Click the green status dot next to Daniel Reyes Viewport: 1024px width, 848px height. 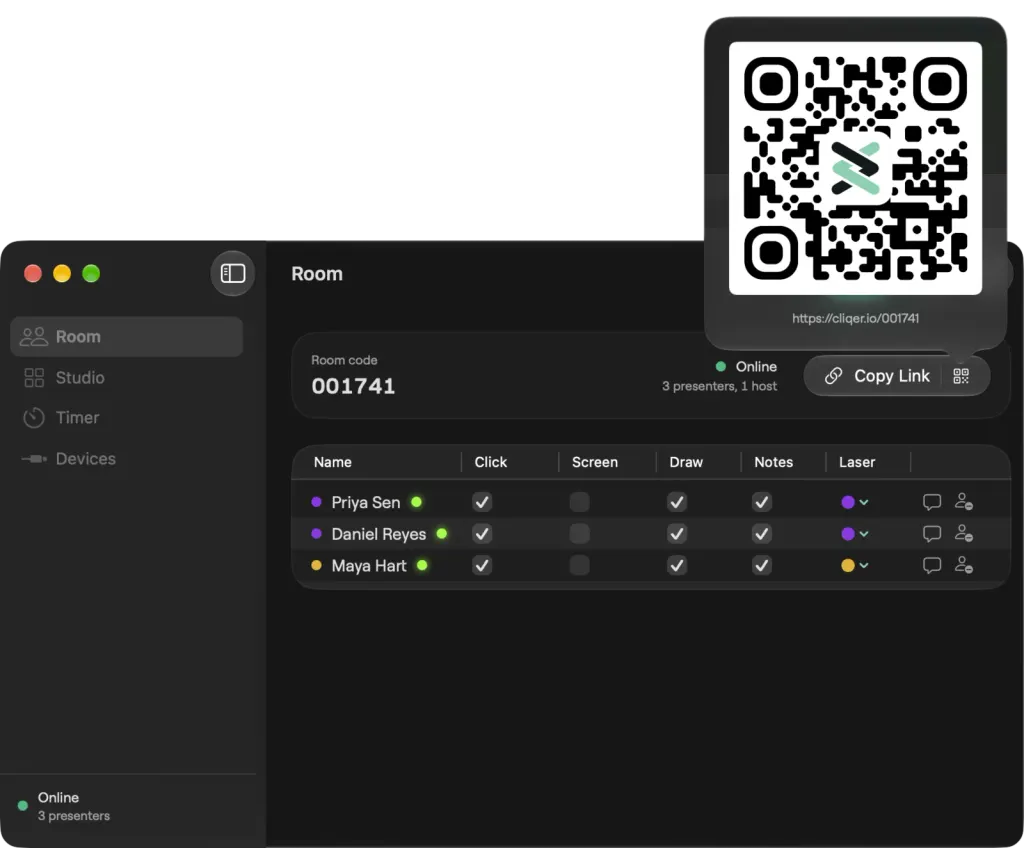[x=441, y=534]
